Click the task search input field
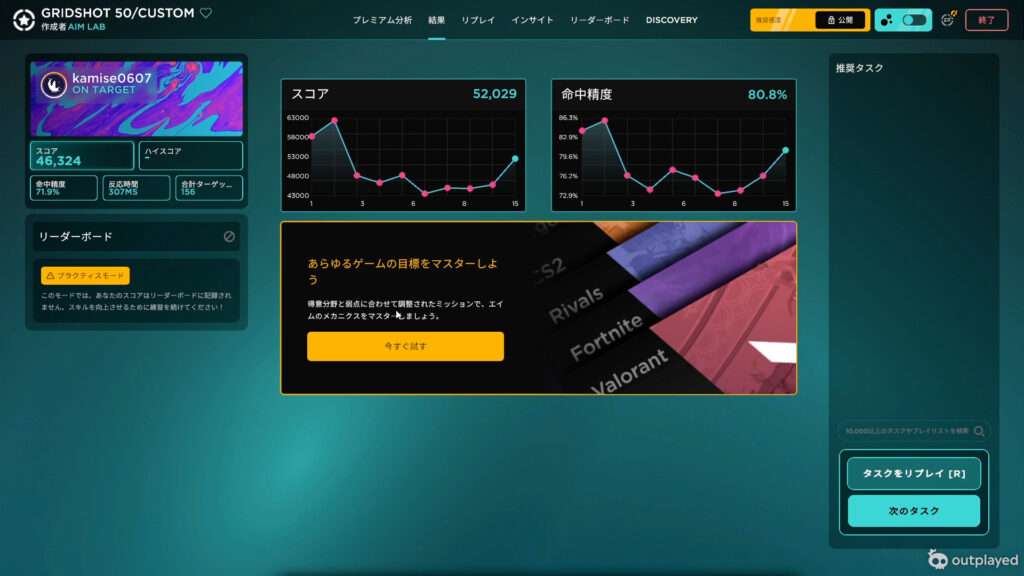 click(905, 431)
